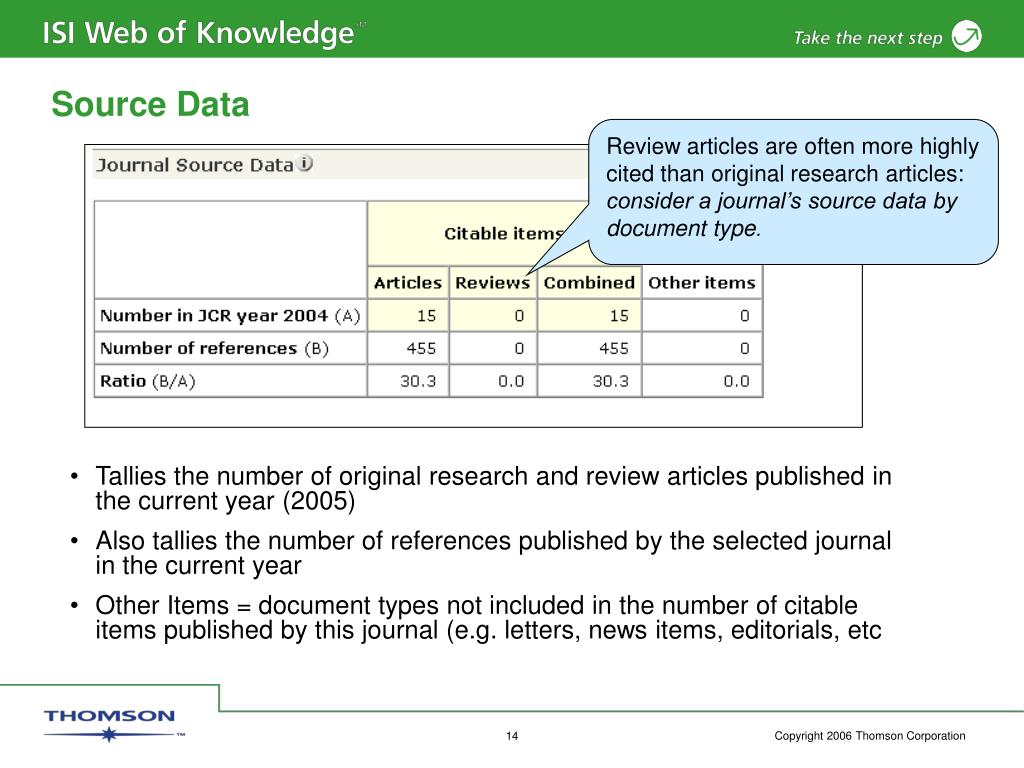Image resolution: width=1024 pixels, height=768 pixels.
Task: Click the Articles ratio 30.3
Action: tap(418, 381)
